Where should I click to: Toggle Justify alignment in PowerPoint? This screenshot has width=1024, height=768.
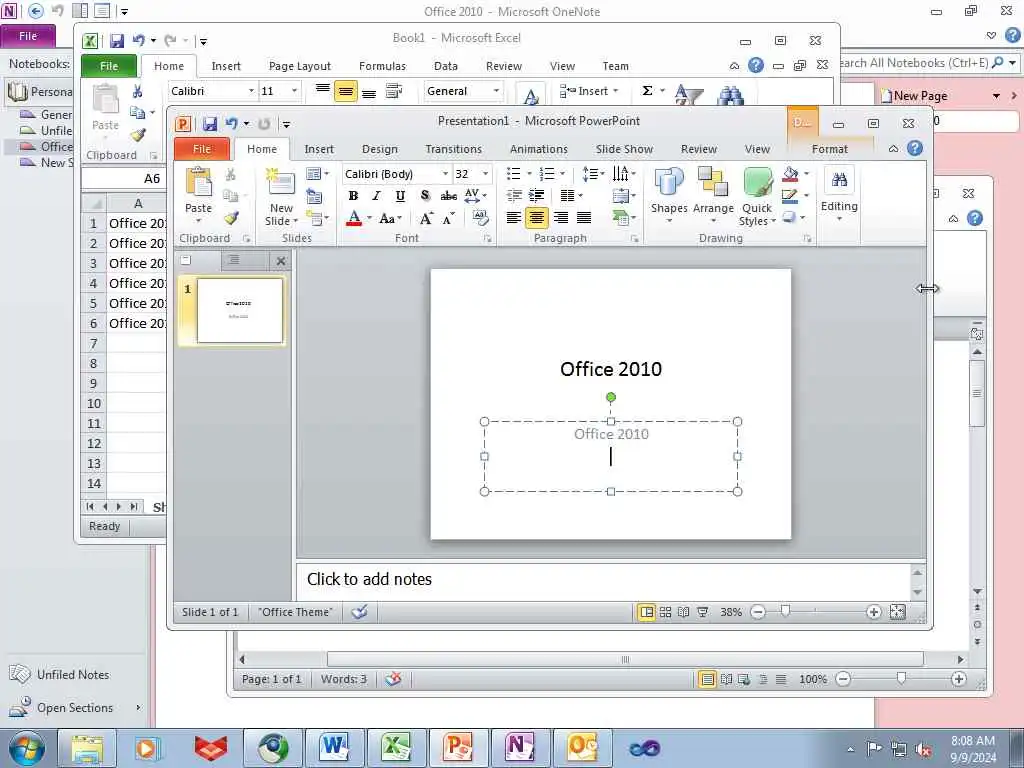tap(584, 217)
